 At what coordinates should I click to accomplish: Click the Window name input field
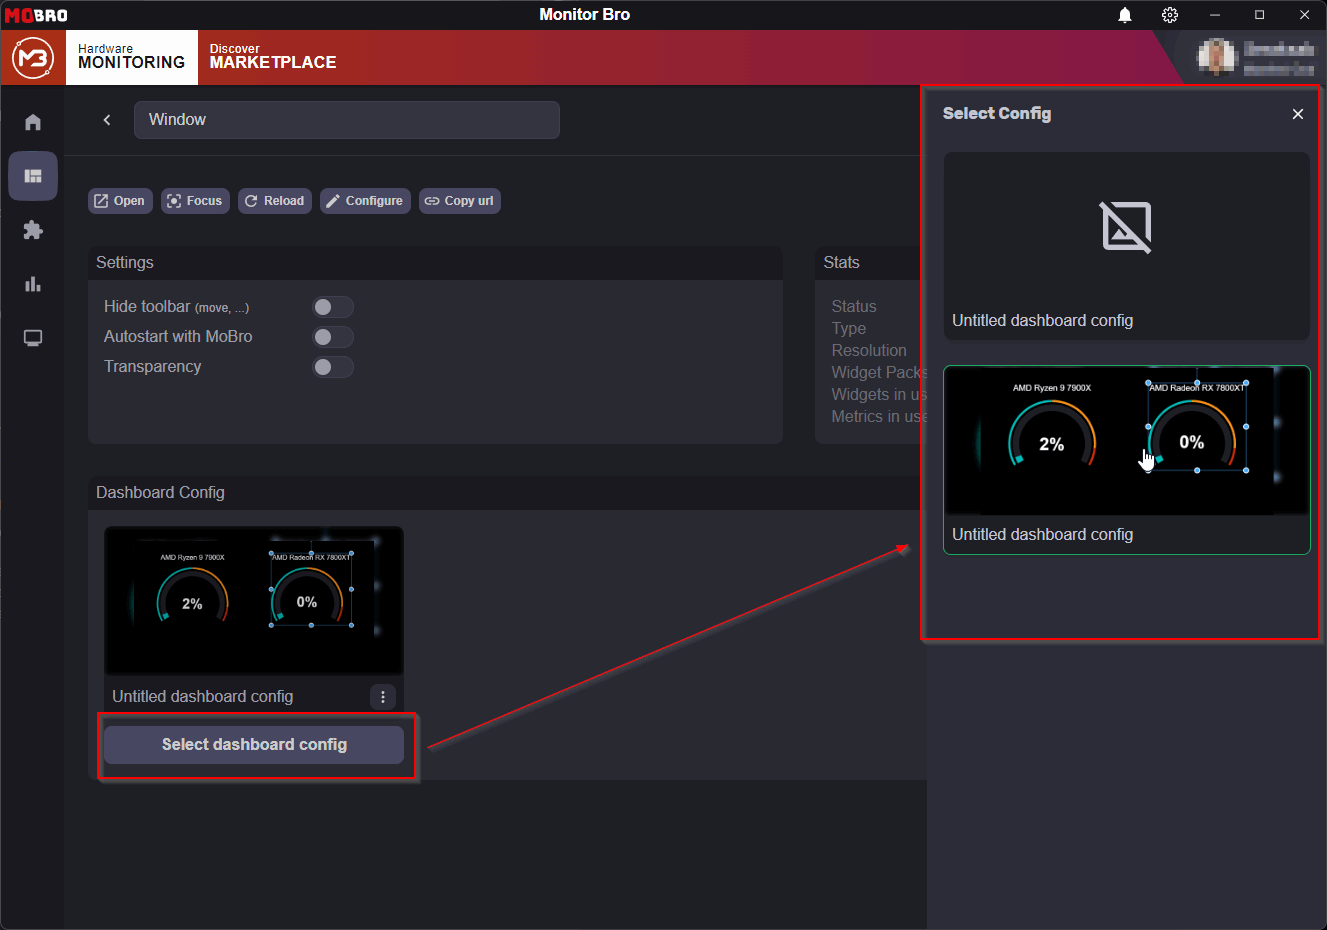point(347,120)
